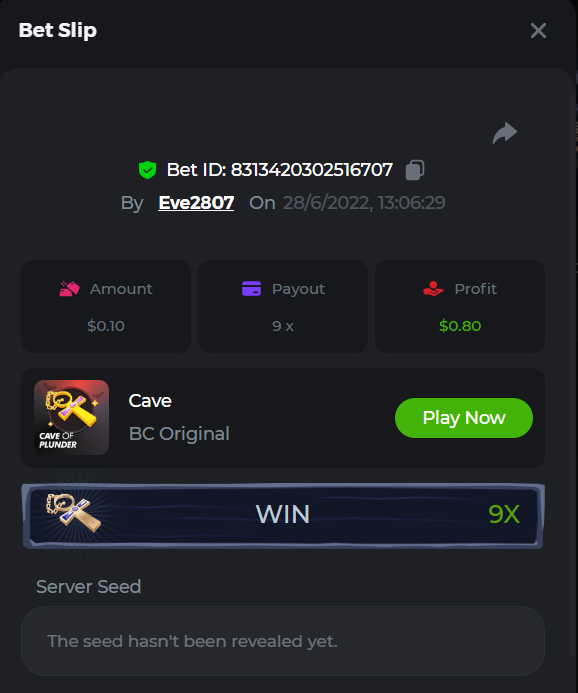The width and height of the screenshot is (578, 693).
Task: Click the green verified shield icon
Action: point(147,170)
